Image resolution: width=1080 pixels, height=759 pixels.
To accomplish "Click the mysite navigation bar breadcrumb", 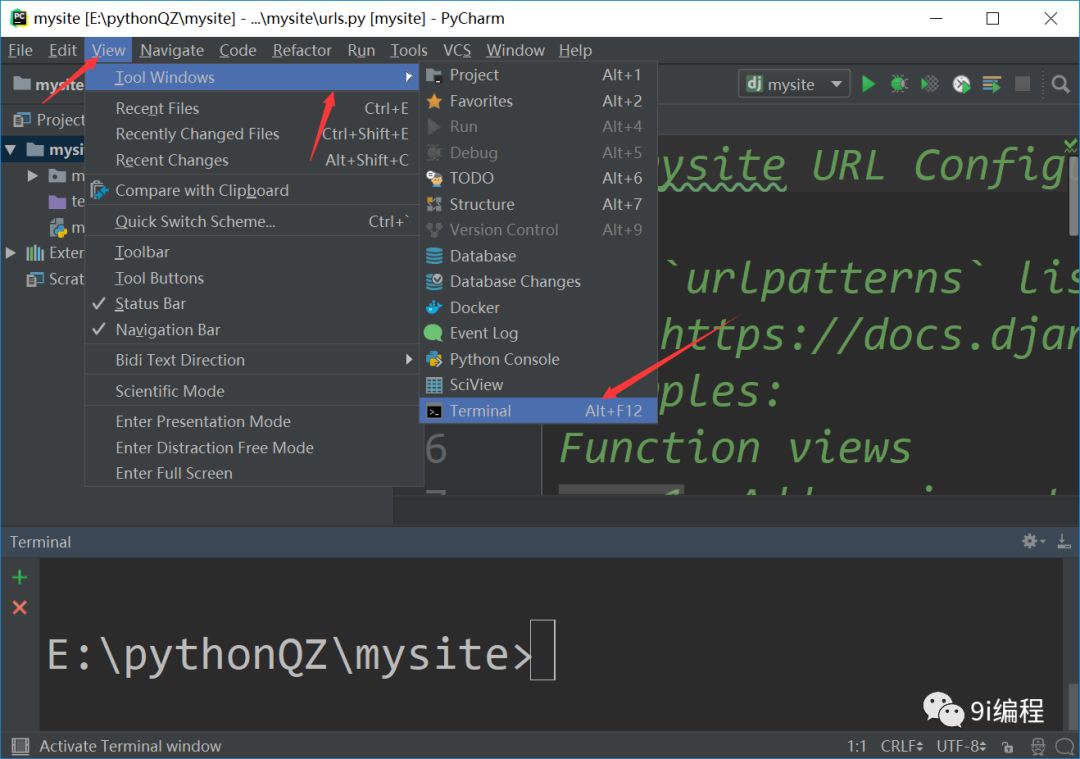I will 48,84.
